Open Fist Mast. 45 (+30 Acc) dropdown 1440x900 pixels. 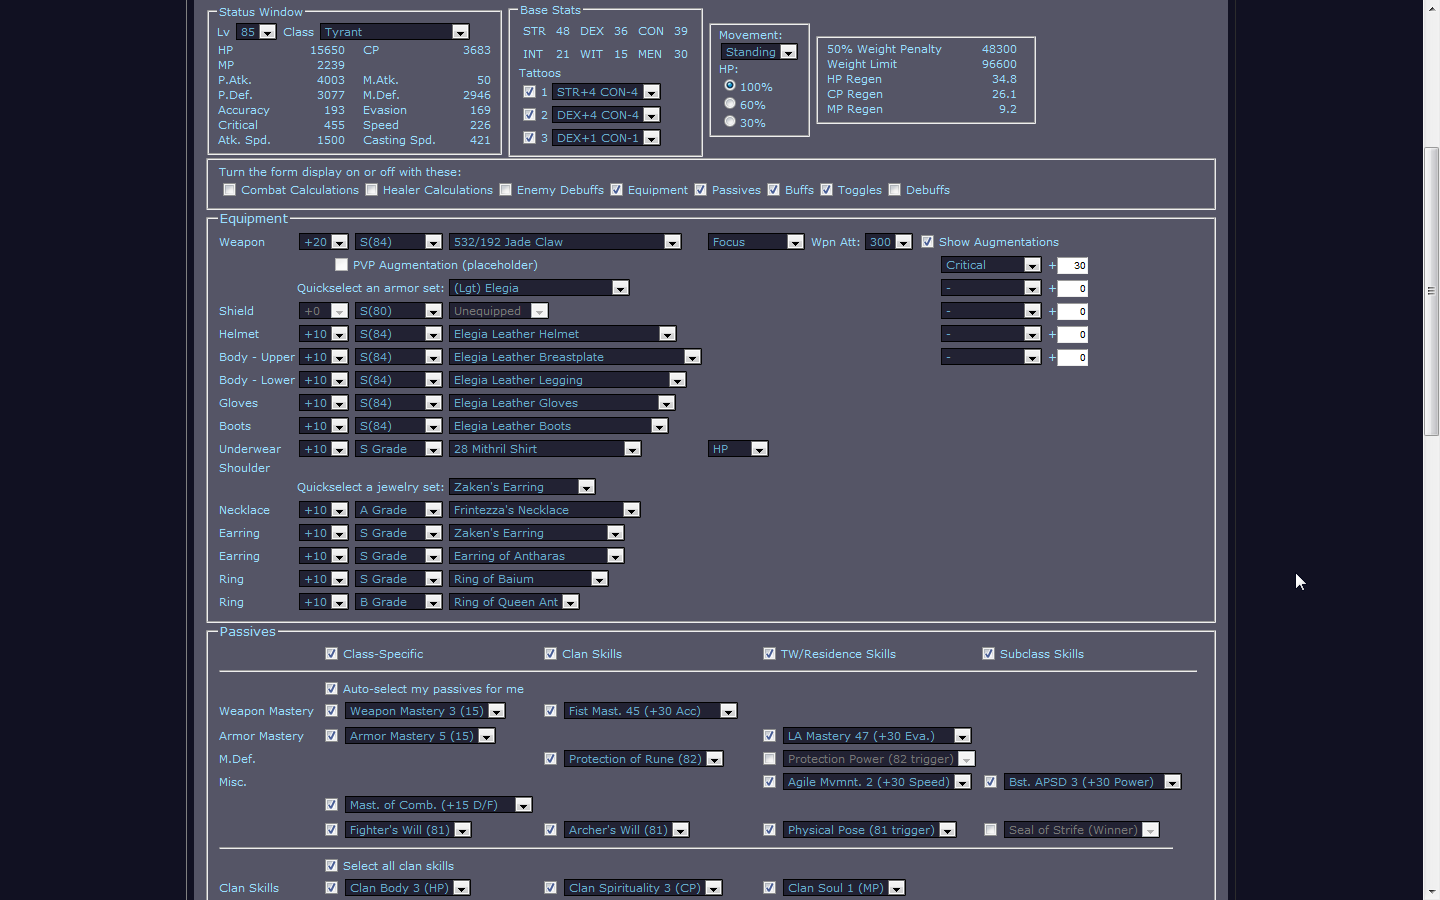[x=650, y=711]
